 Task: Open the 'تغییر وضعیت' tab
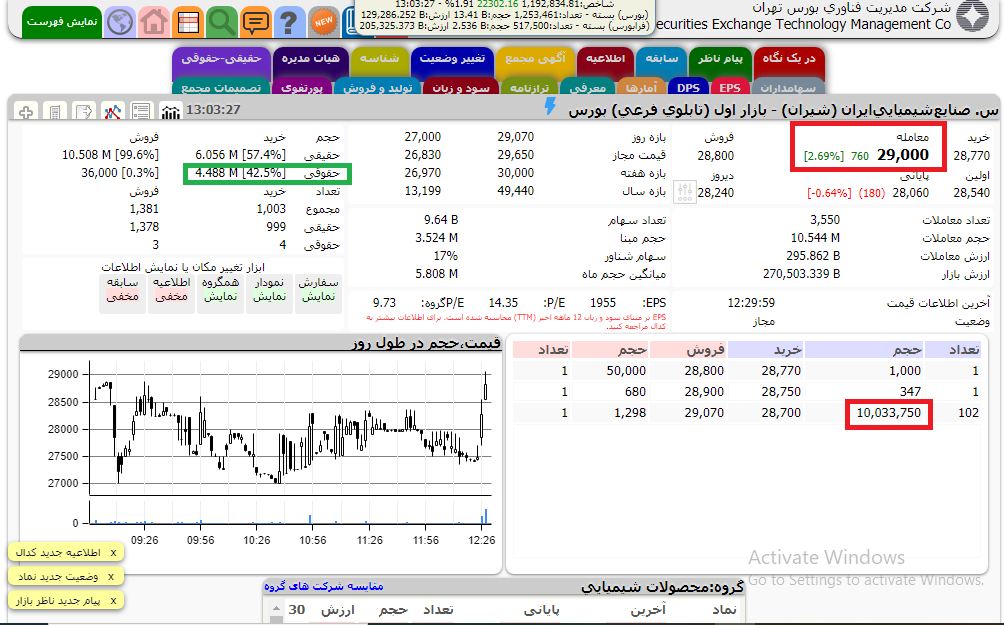[x=452, y=59]
